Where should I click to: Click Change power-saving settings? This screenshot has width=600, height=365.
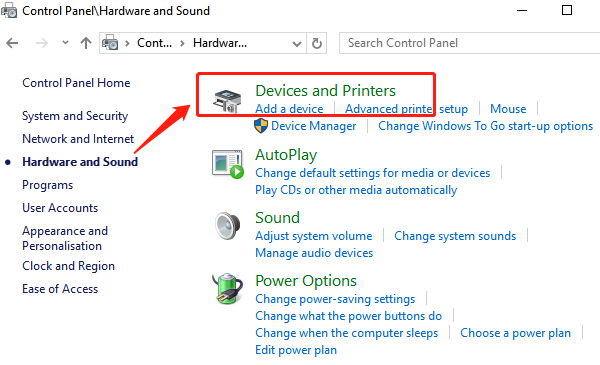tap(335, 299)
